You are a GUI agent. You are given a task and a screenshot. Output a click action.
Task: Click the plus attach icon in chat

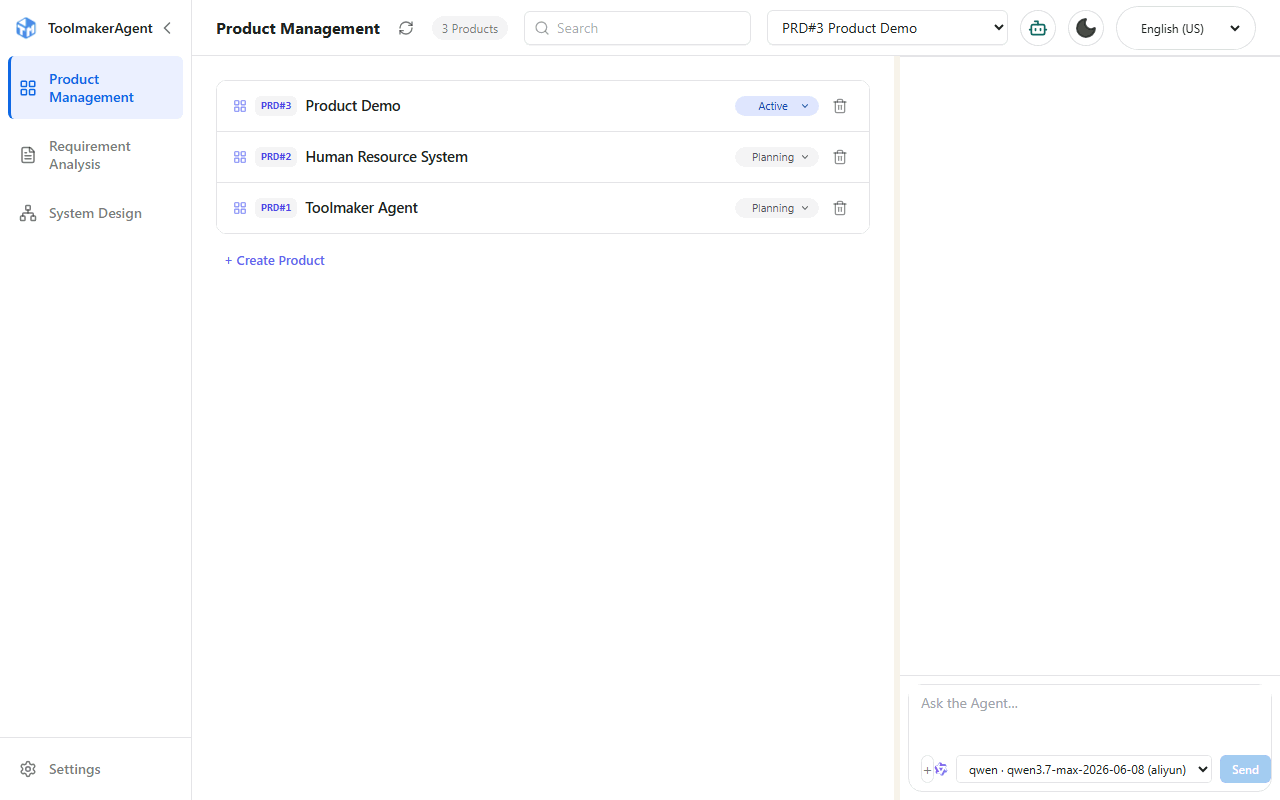[927, 769]
